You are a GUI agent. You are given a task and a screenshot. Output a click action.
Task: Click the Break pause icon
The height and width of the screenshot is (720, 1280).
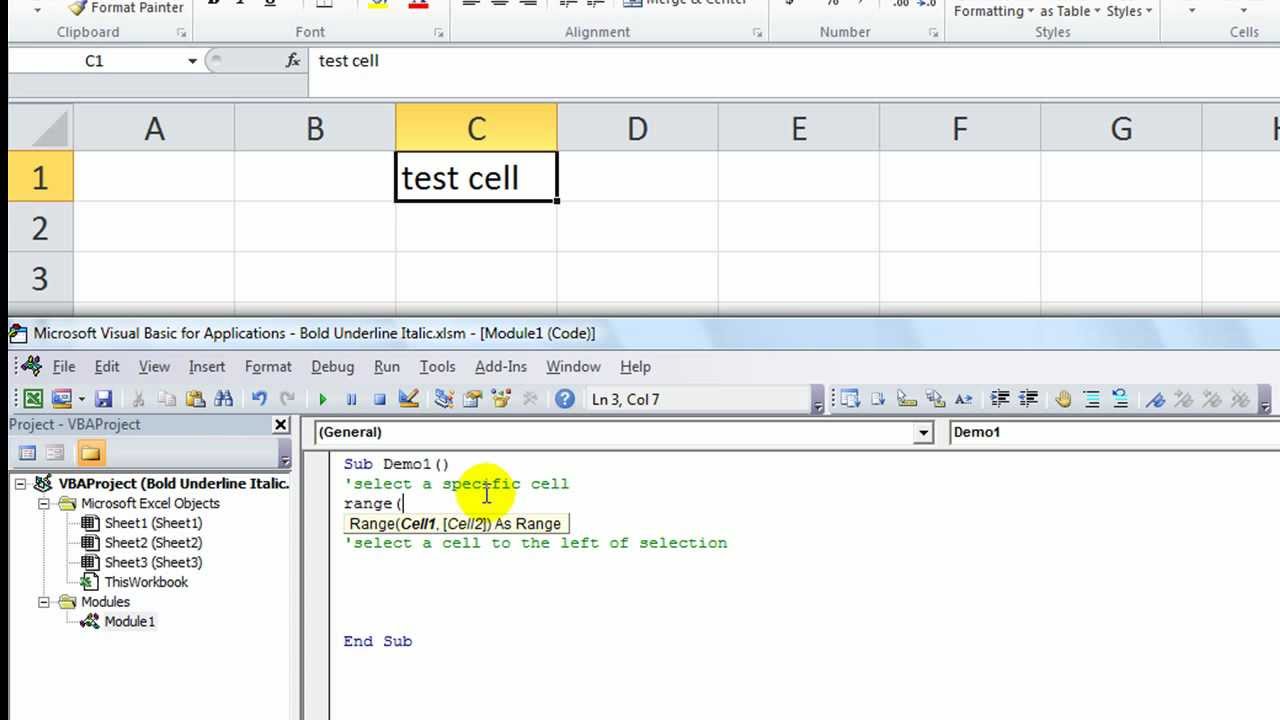click(x=351, y=399)
